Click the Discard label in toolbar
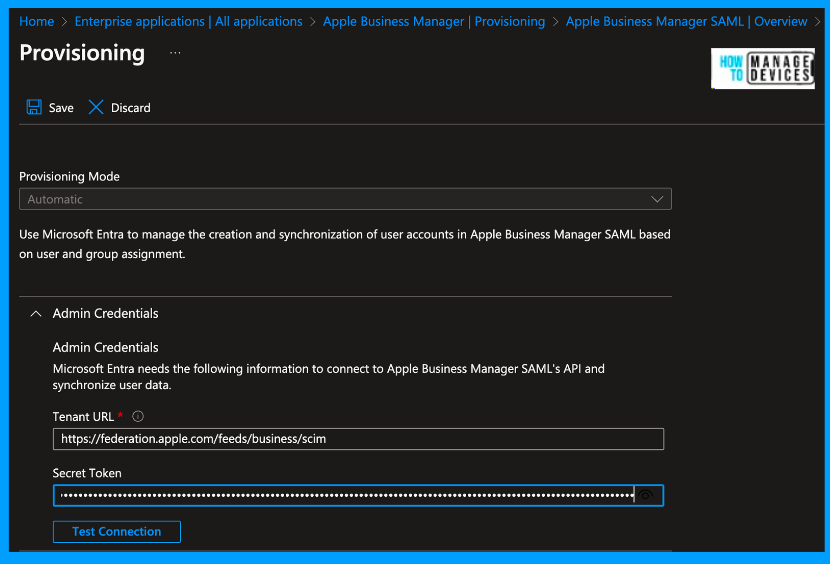 coord(131,108)
